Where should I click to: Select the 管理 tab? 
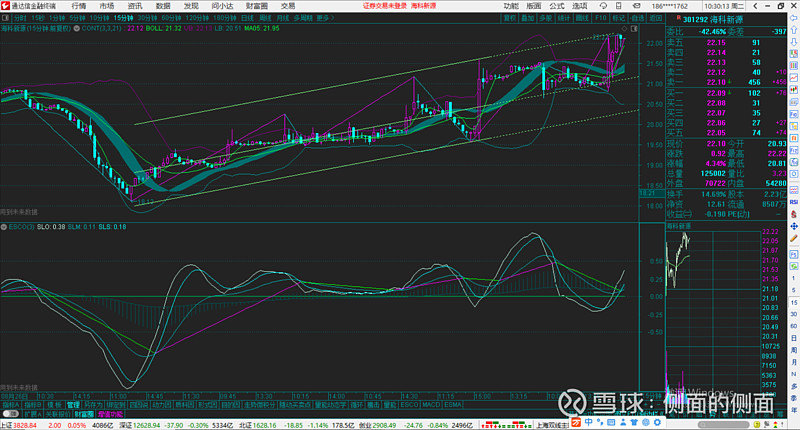tap(73, 405)
